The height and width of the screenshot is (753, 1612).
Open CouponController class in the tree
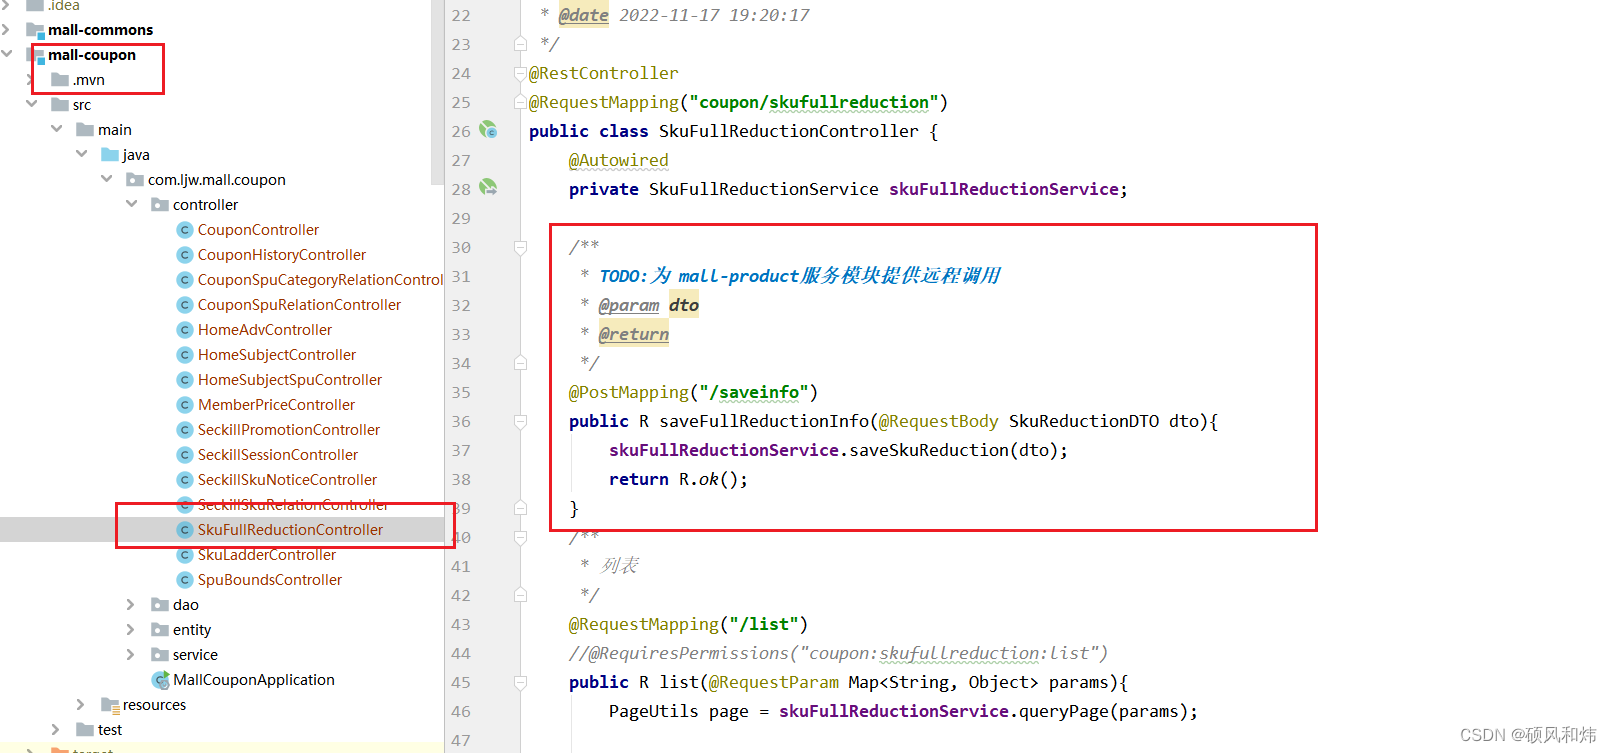(x=258, y=230)
